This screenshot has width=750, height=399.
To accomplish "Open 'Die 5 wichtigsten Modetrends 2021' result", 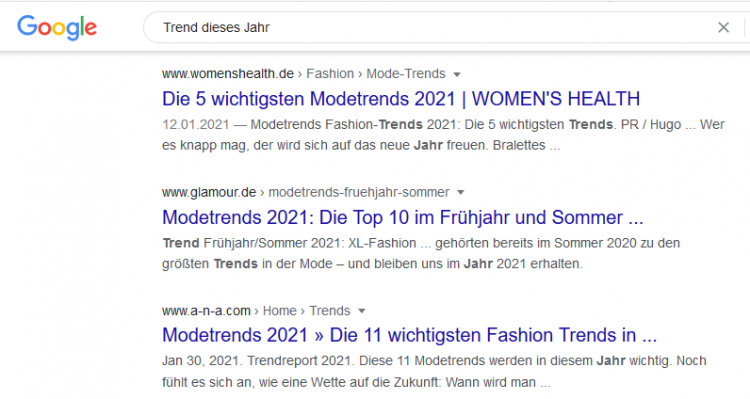I will pyautogui.click(x=401, y=99).
